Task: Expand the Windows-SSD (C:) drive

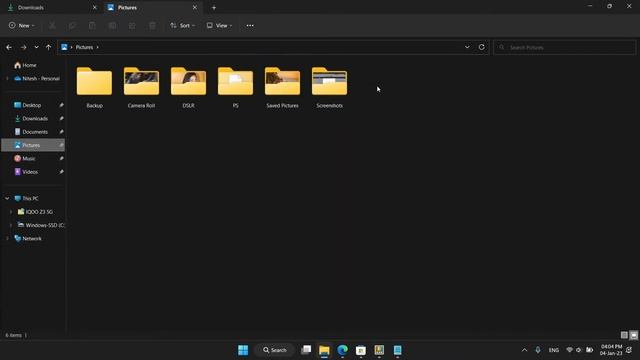Action: [11, 225]
